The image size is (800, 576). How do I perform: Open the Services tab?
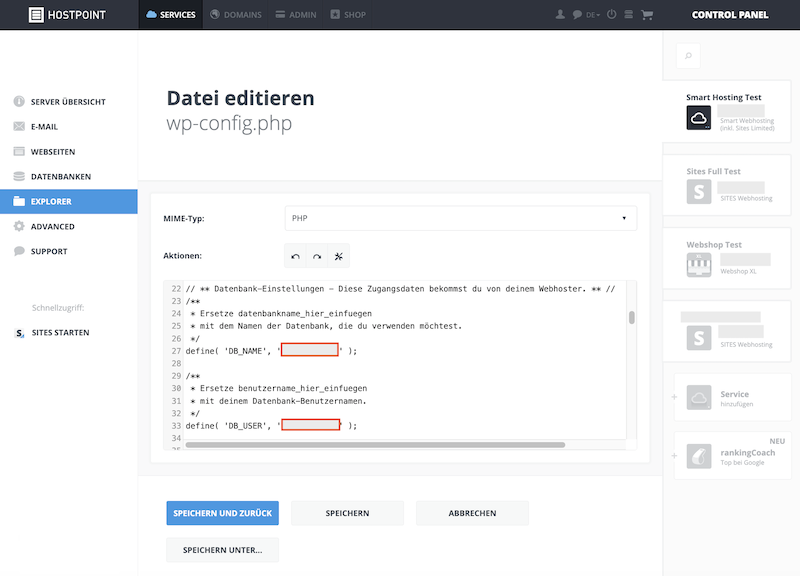(171, 15)
